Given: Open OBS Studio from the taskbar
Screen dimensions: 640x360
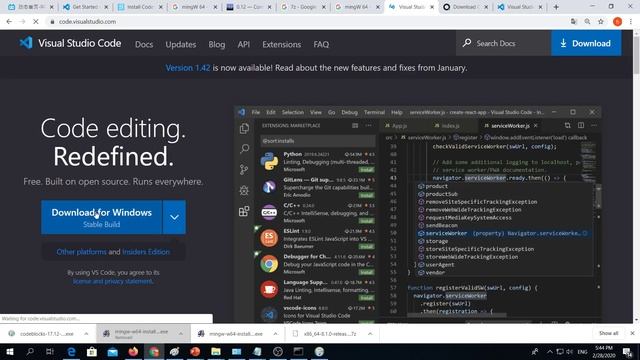Looking at the screenshot, I should pyautogui.click(x=278, y=351).
